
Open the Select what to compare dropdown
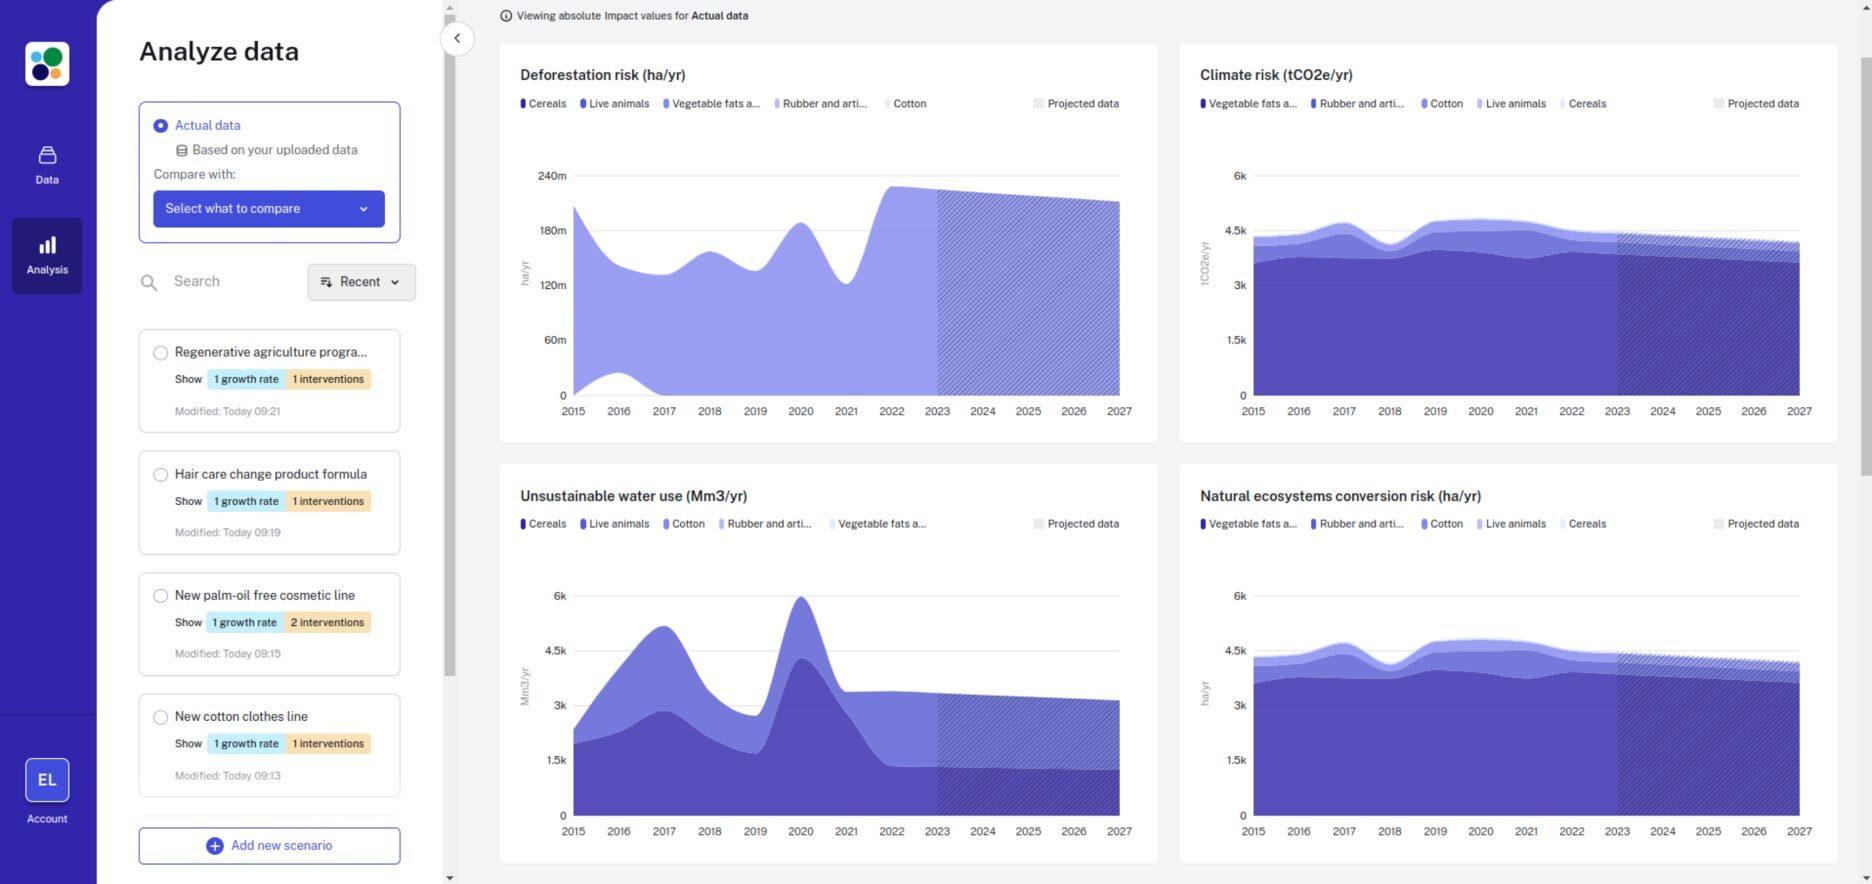268,209
